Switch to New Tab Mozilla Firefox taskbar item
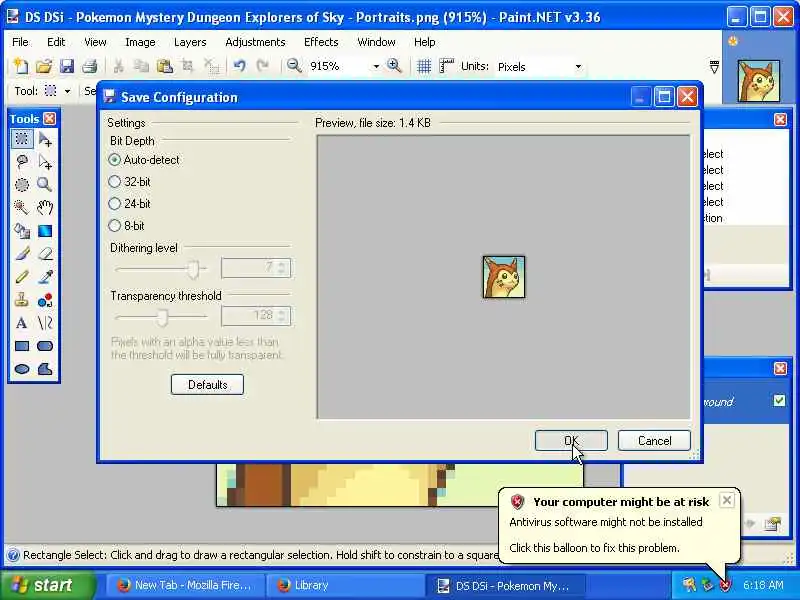 [x=185, y=585]
